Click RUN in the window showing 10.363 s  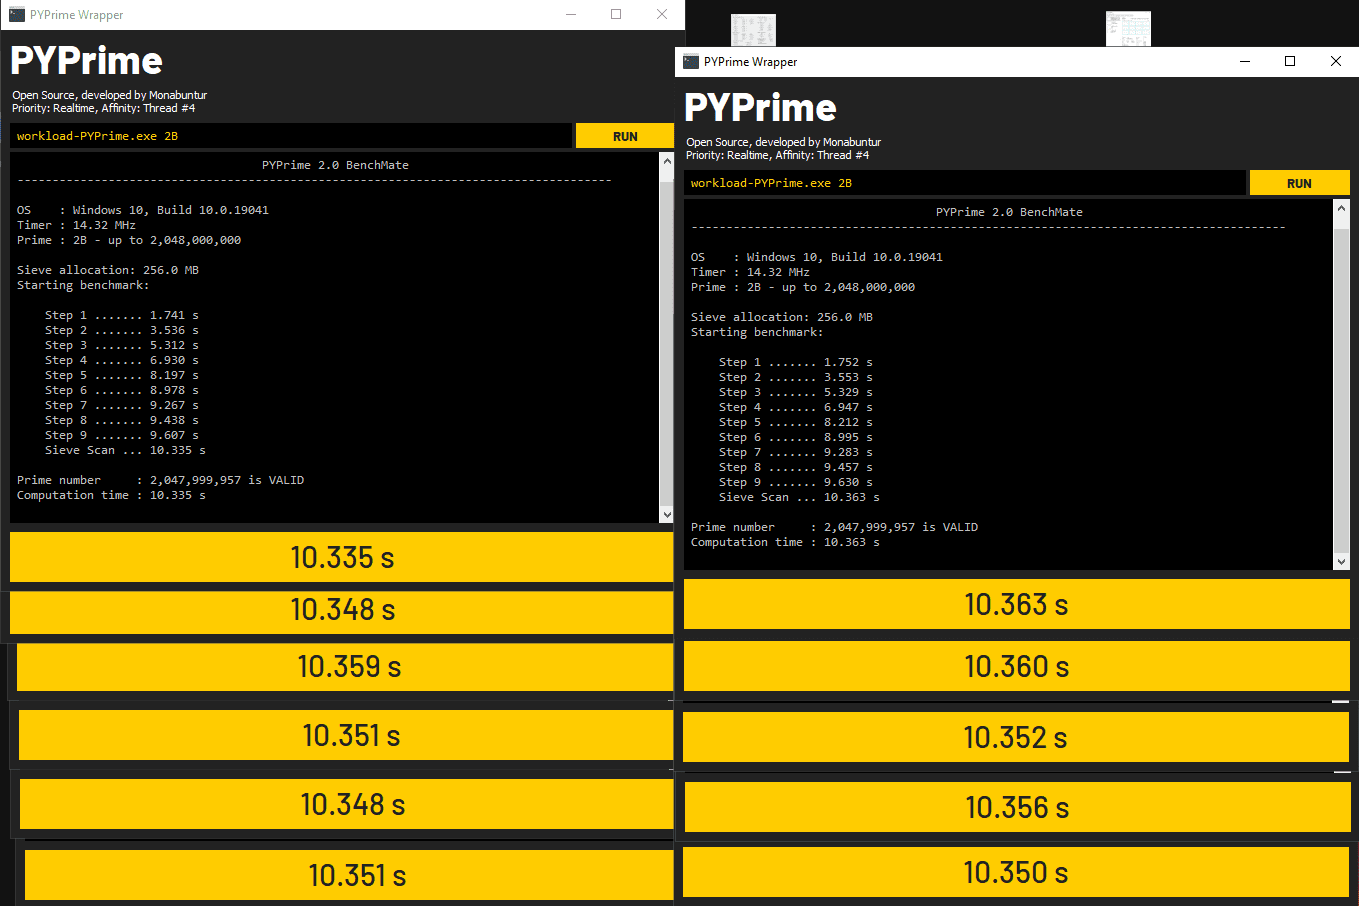pyautogui.click(x=1299, y=183)
